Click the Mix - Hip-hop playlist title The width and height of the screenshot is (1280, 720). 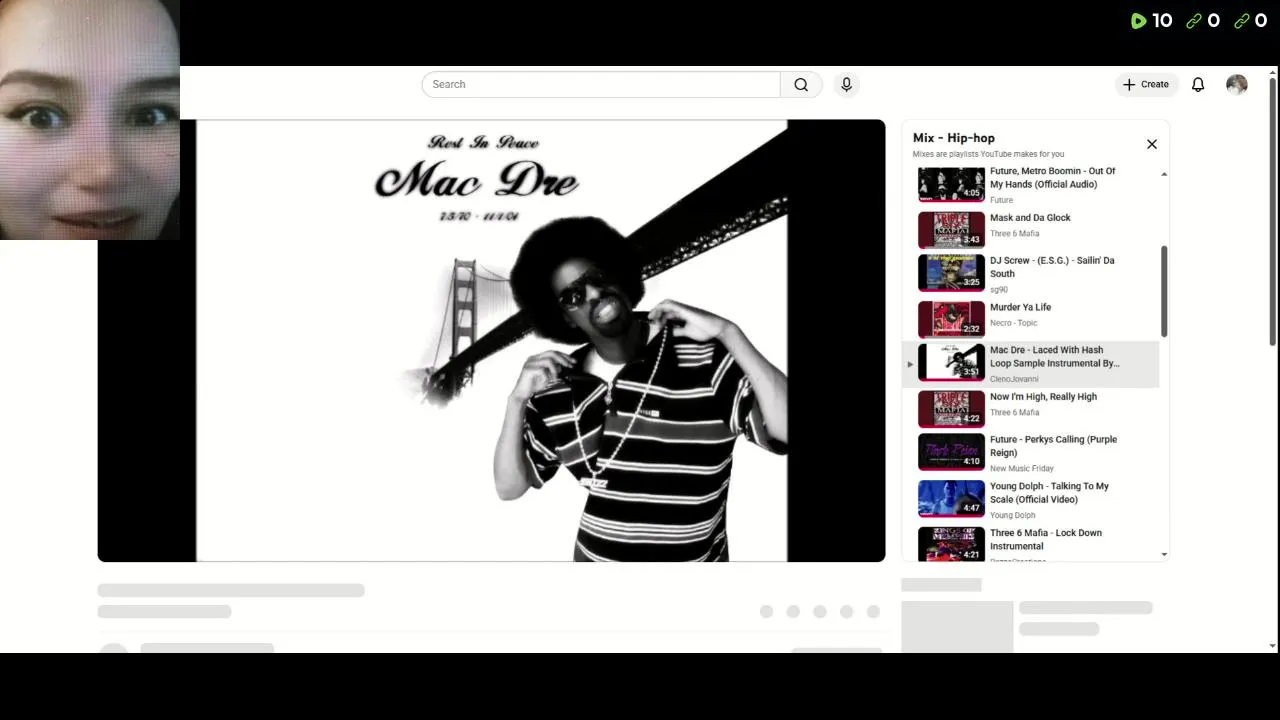click(954, 138)
